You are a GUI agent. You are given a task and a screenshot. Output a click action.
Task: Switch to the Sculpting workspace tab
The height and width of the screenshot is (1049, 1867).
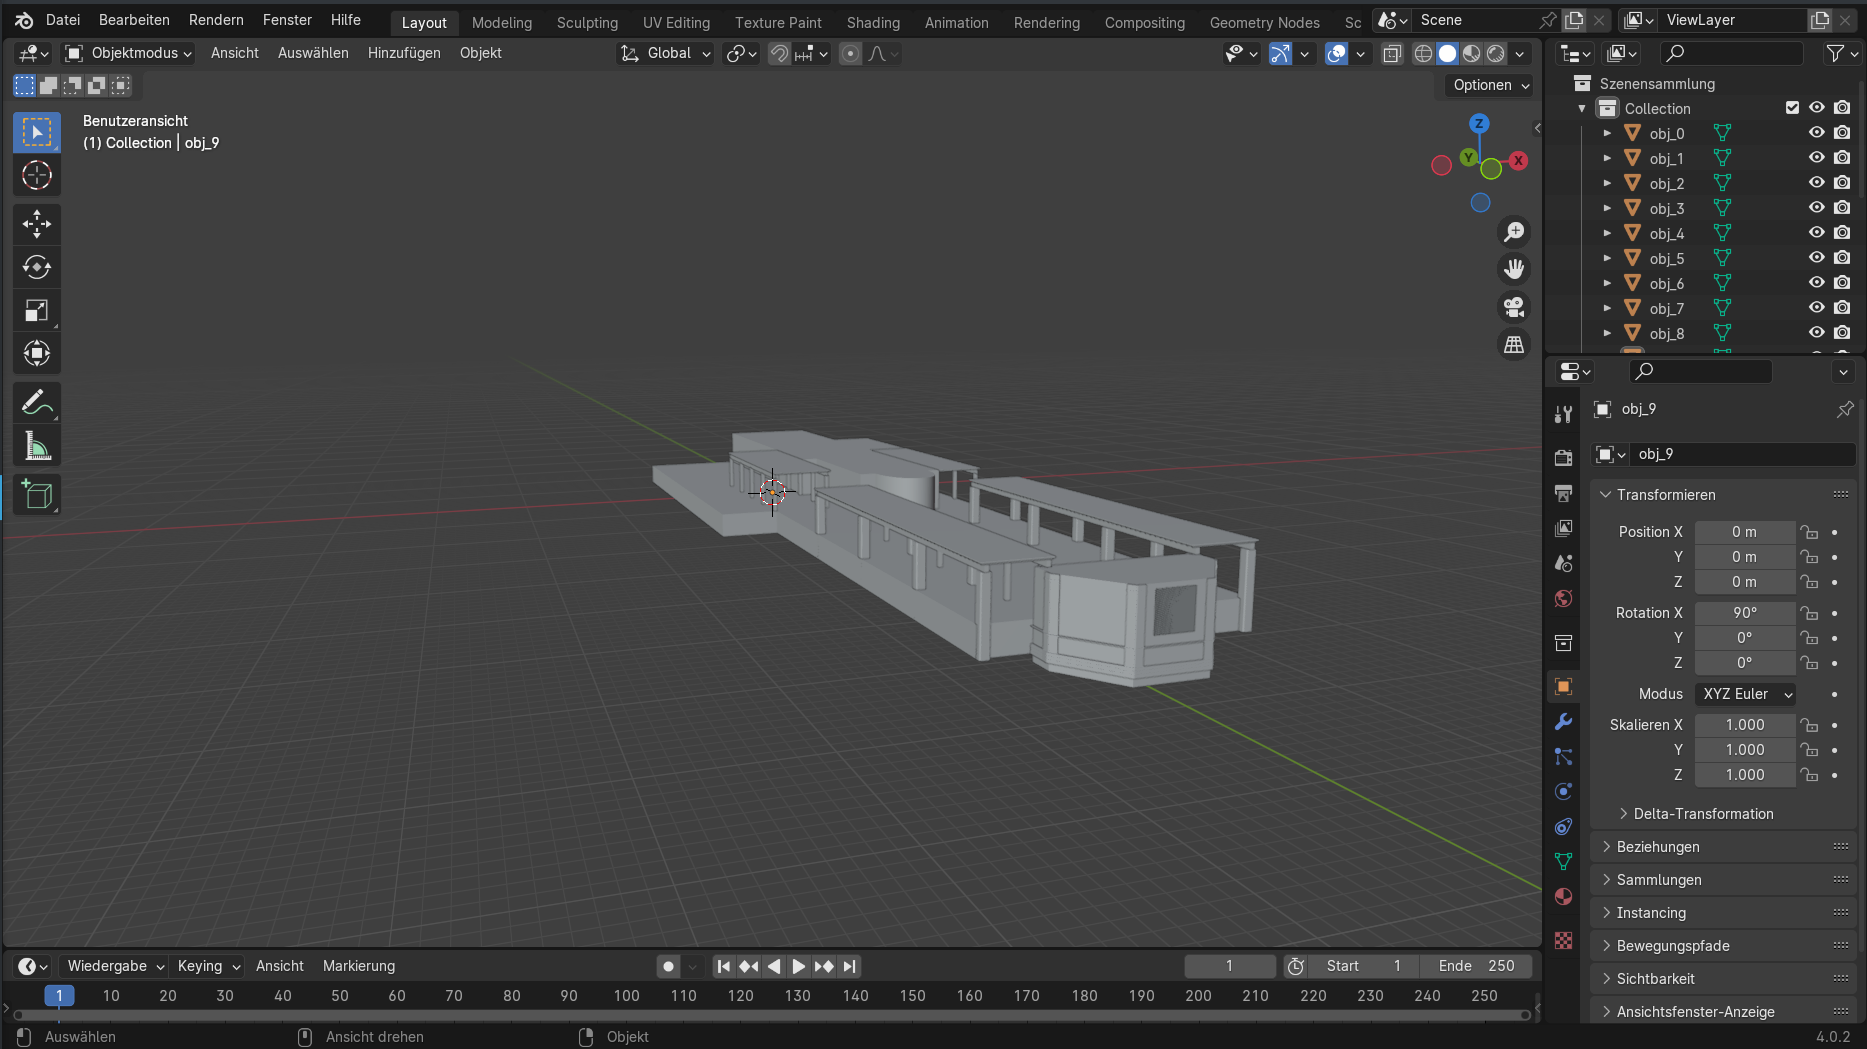coord(587,22)
